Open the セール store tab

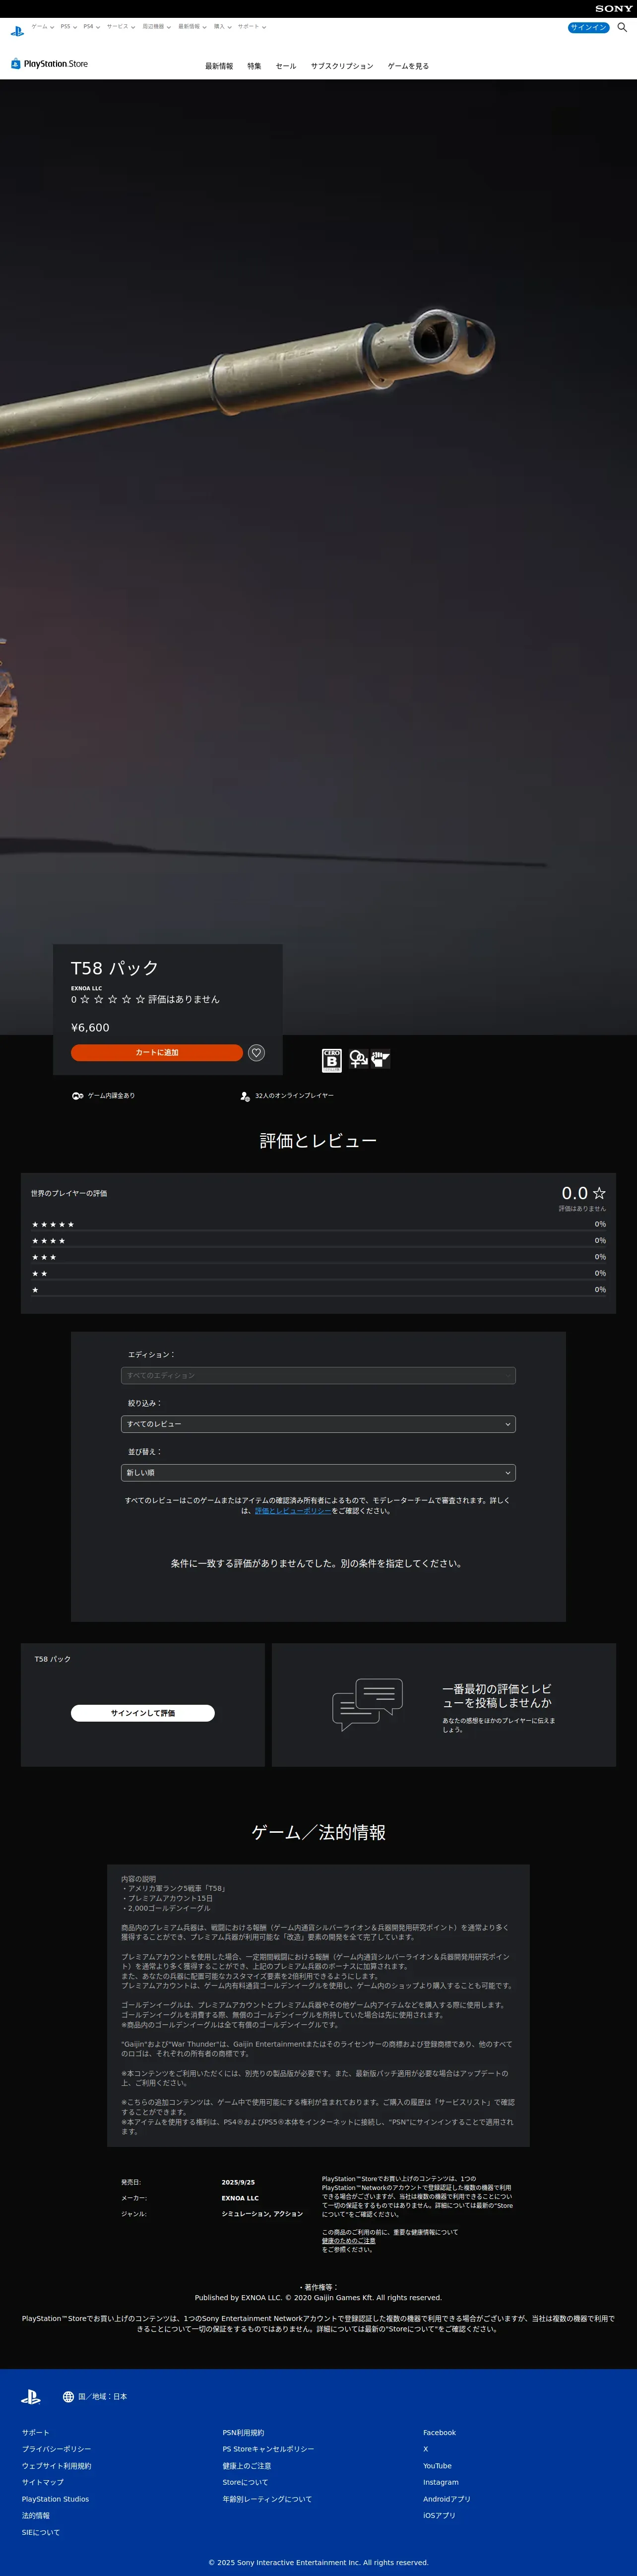(286, 66)
